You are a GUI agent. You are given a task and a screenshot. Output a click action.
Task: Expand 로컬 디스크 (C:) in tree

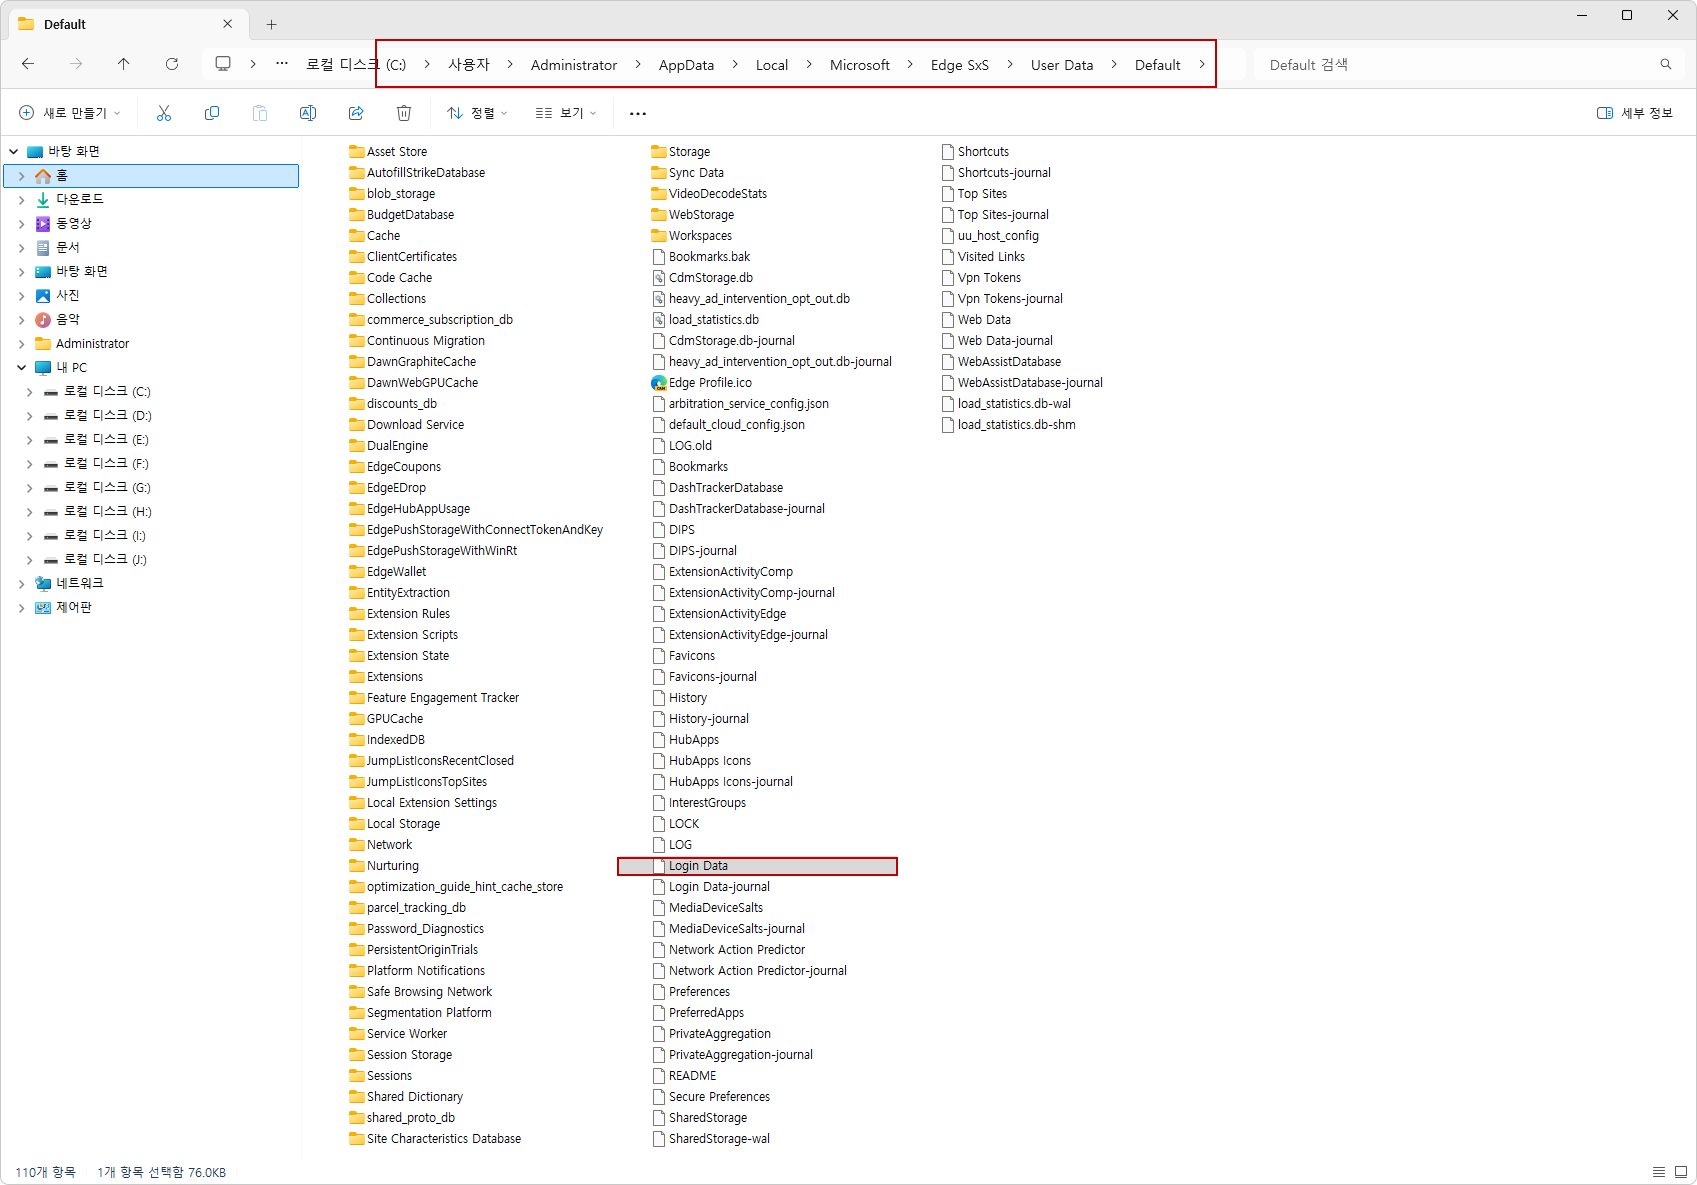click(x=30, y=392)
